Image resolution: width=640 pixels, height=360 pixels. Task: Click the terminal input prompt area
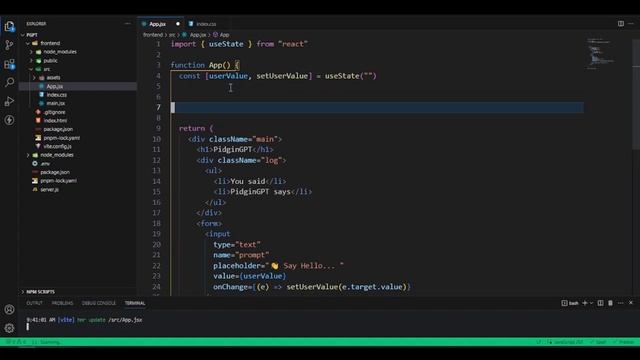(x=28, y=327)
